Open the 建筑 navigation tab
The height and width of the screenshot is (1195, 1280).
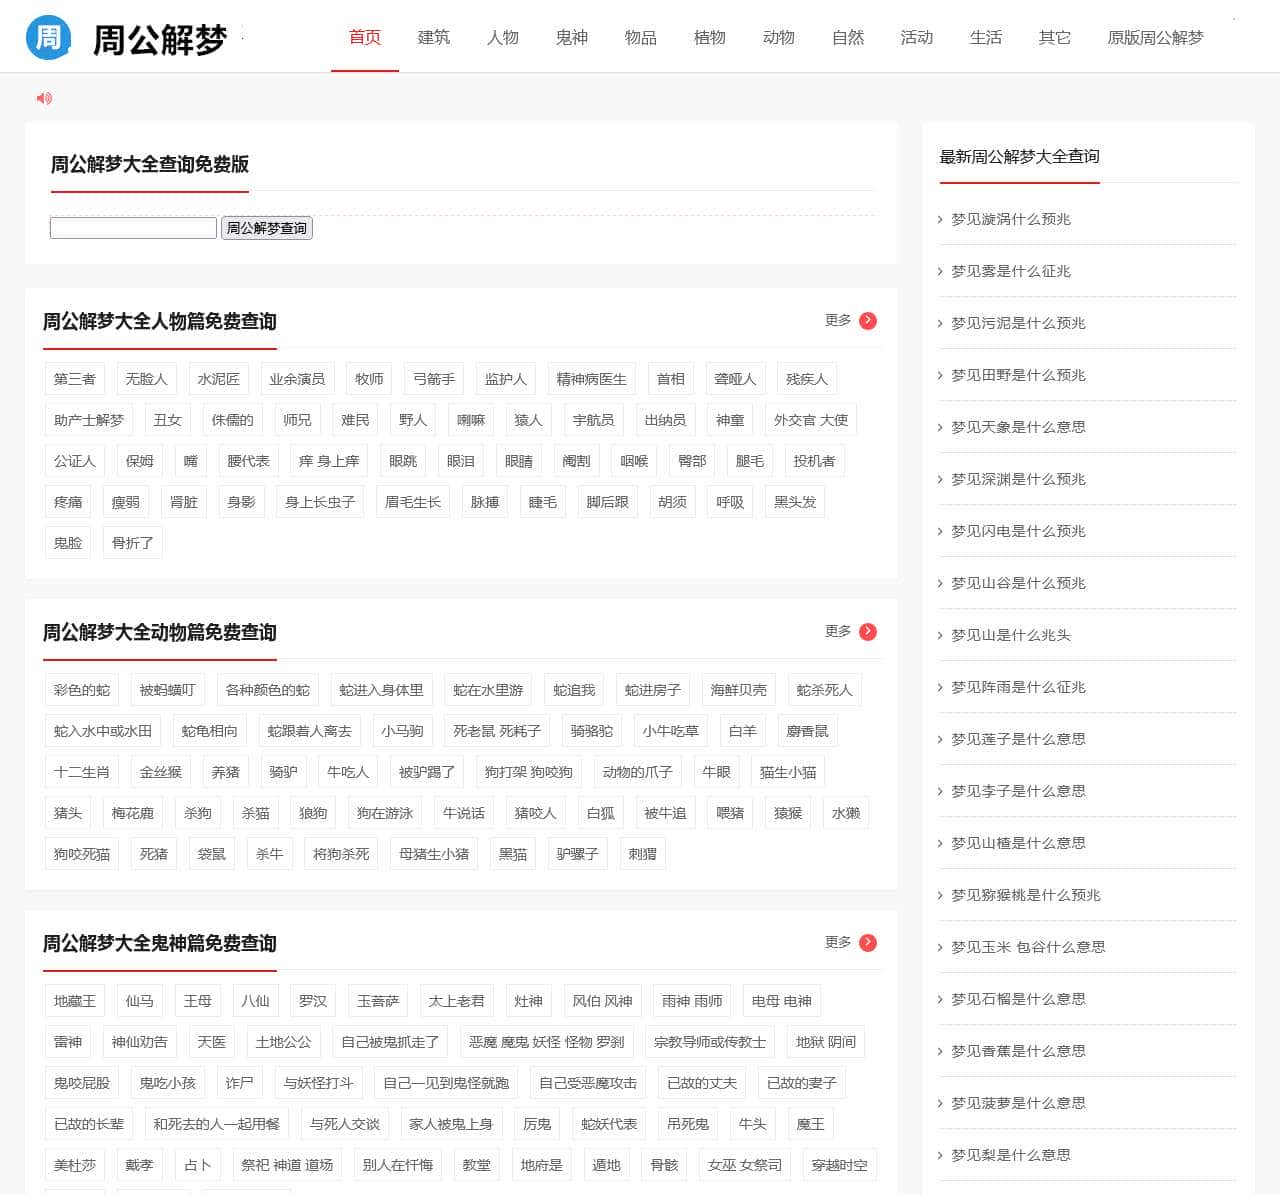[x=433, y=38]
